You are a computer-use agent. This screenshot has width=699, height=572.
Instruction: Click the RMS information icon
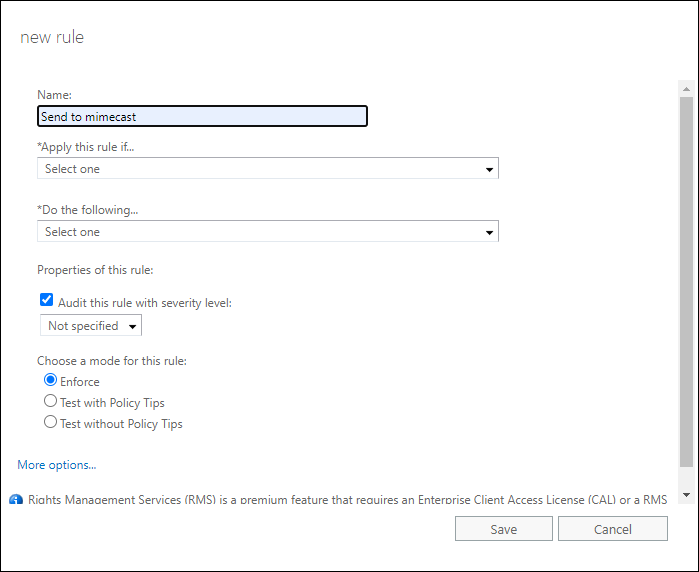(x=16, y=499)
